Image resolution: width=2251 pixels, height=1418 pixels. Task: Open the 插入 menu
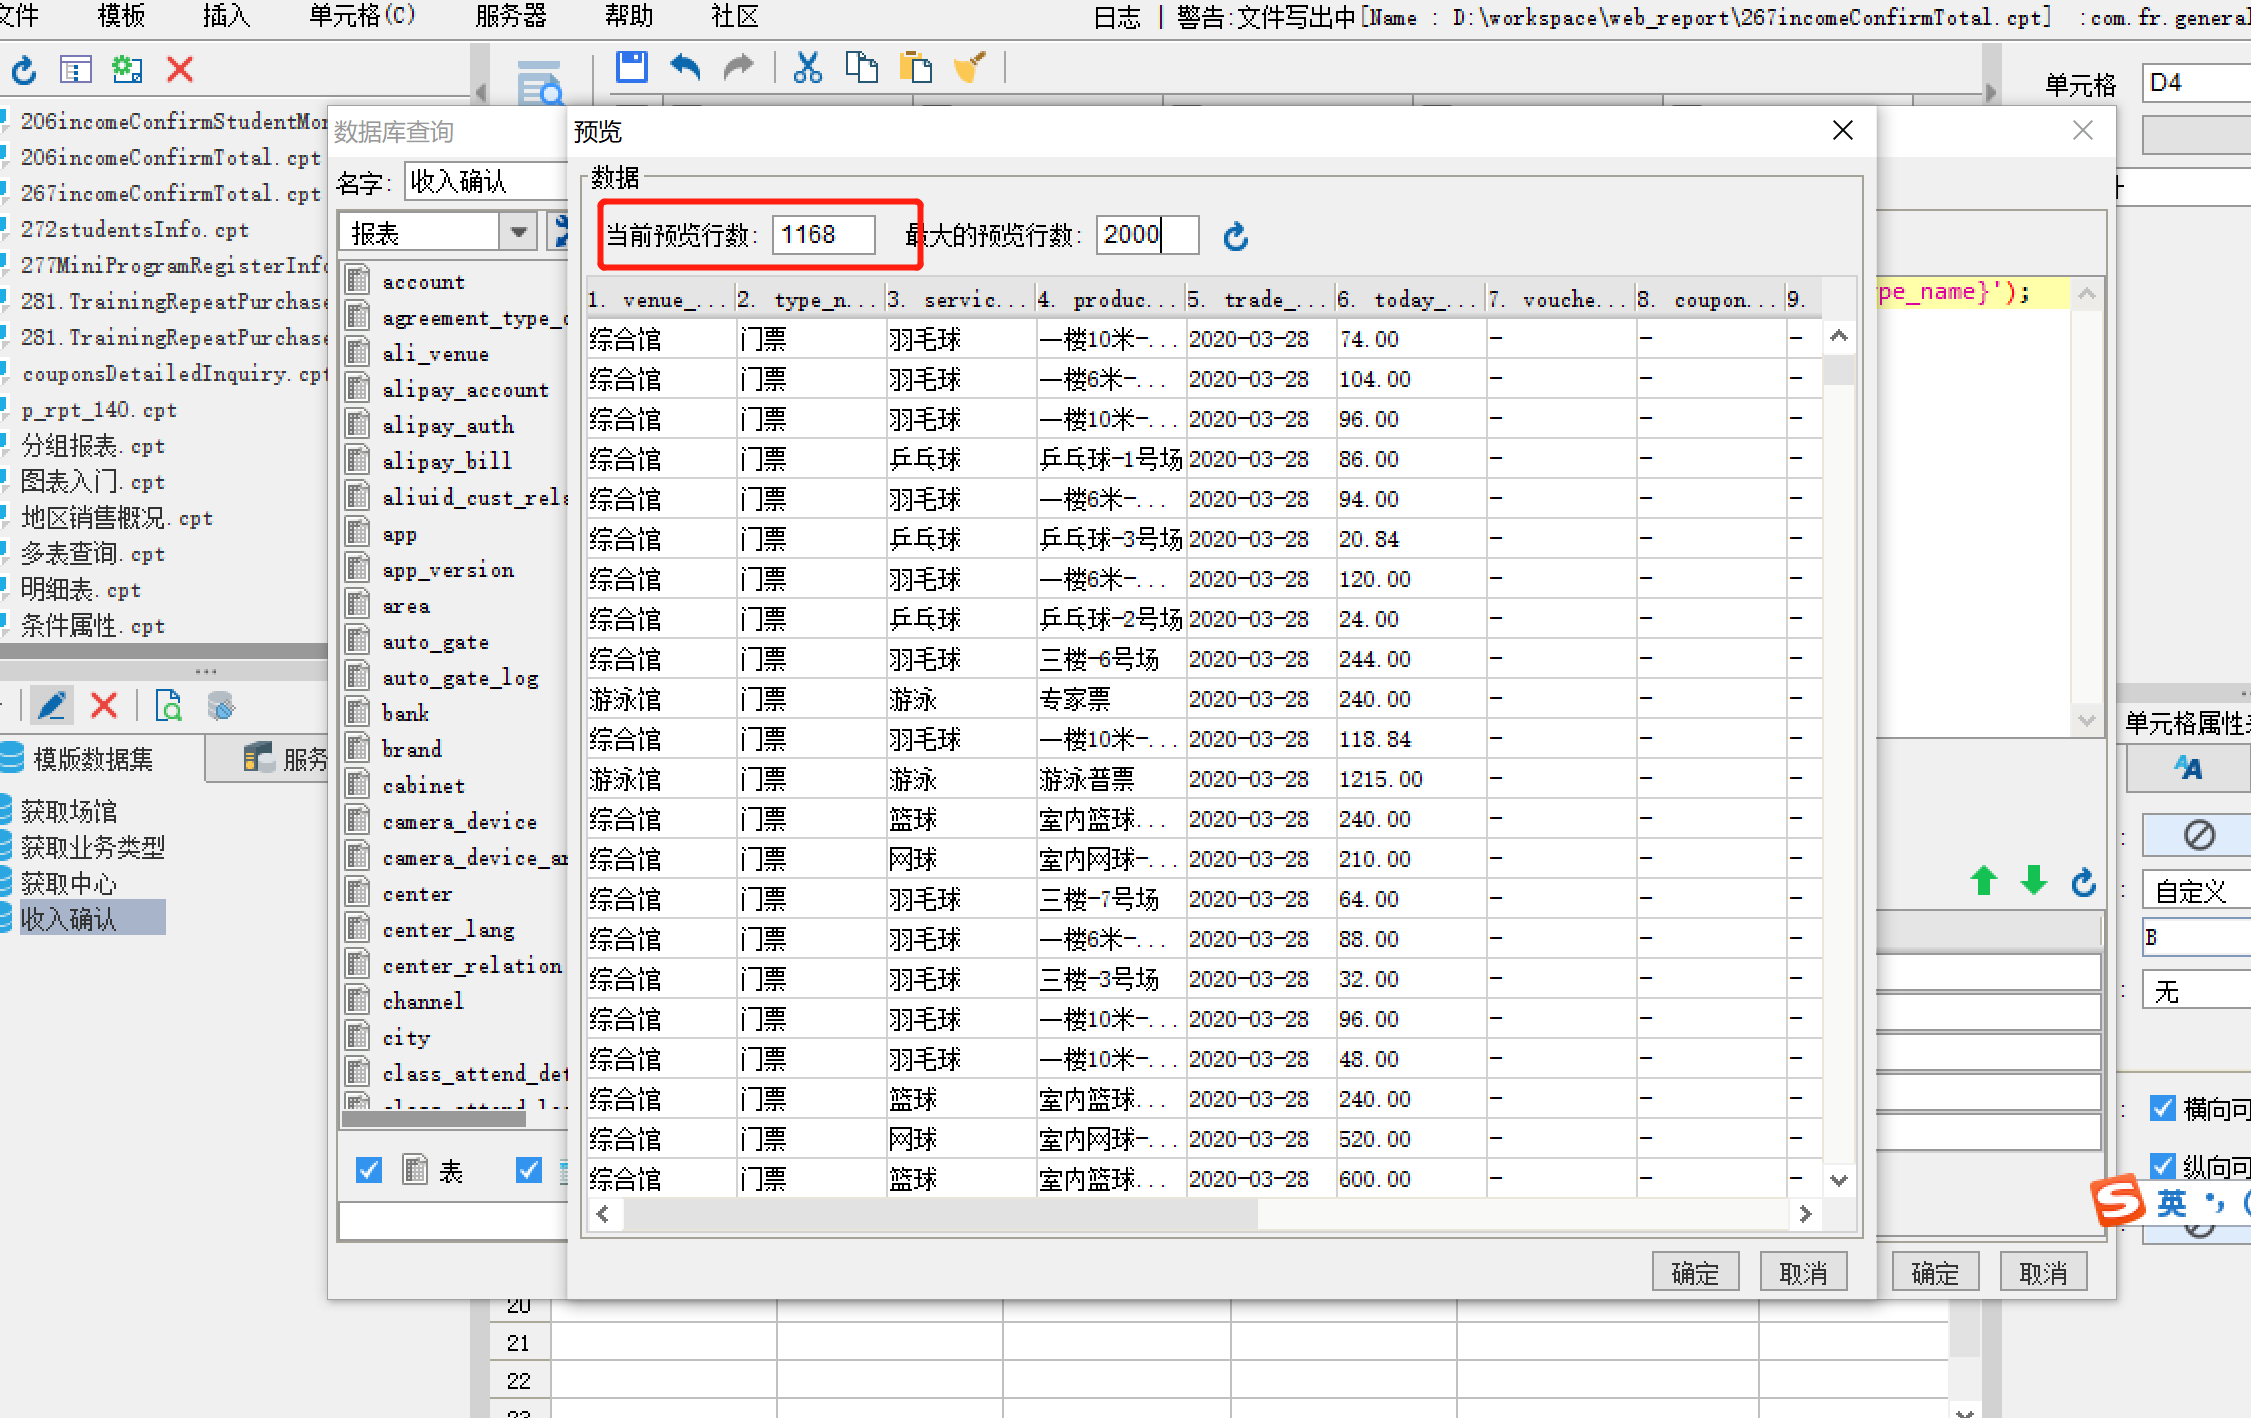[x=226, y=16]
